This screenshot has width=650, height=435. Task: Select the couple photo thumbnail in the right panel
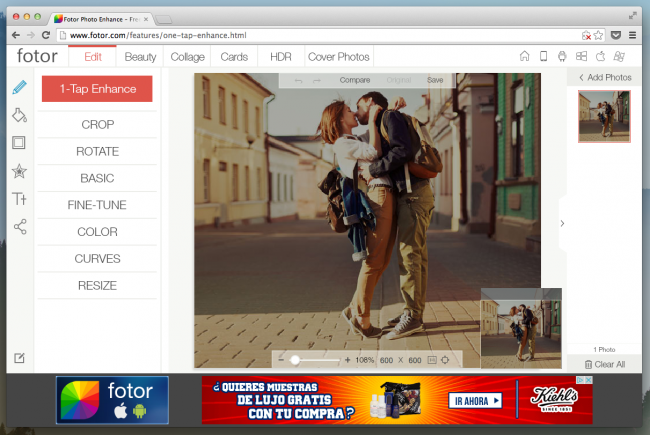604,117
